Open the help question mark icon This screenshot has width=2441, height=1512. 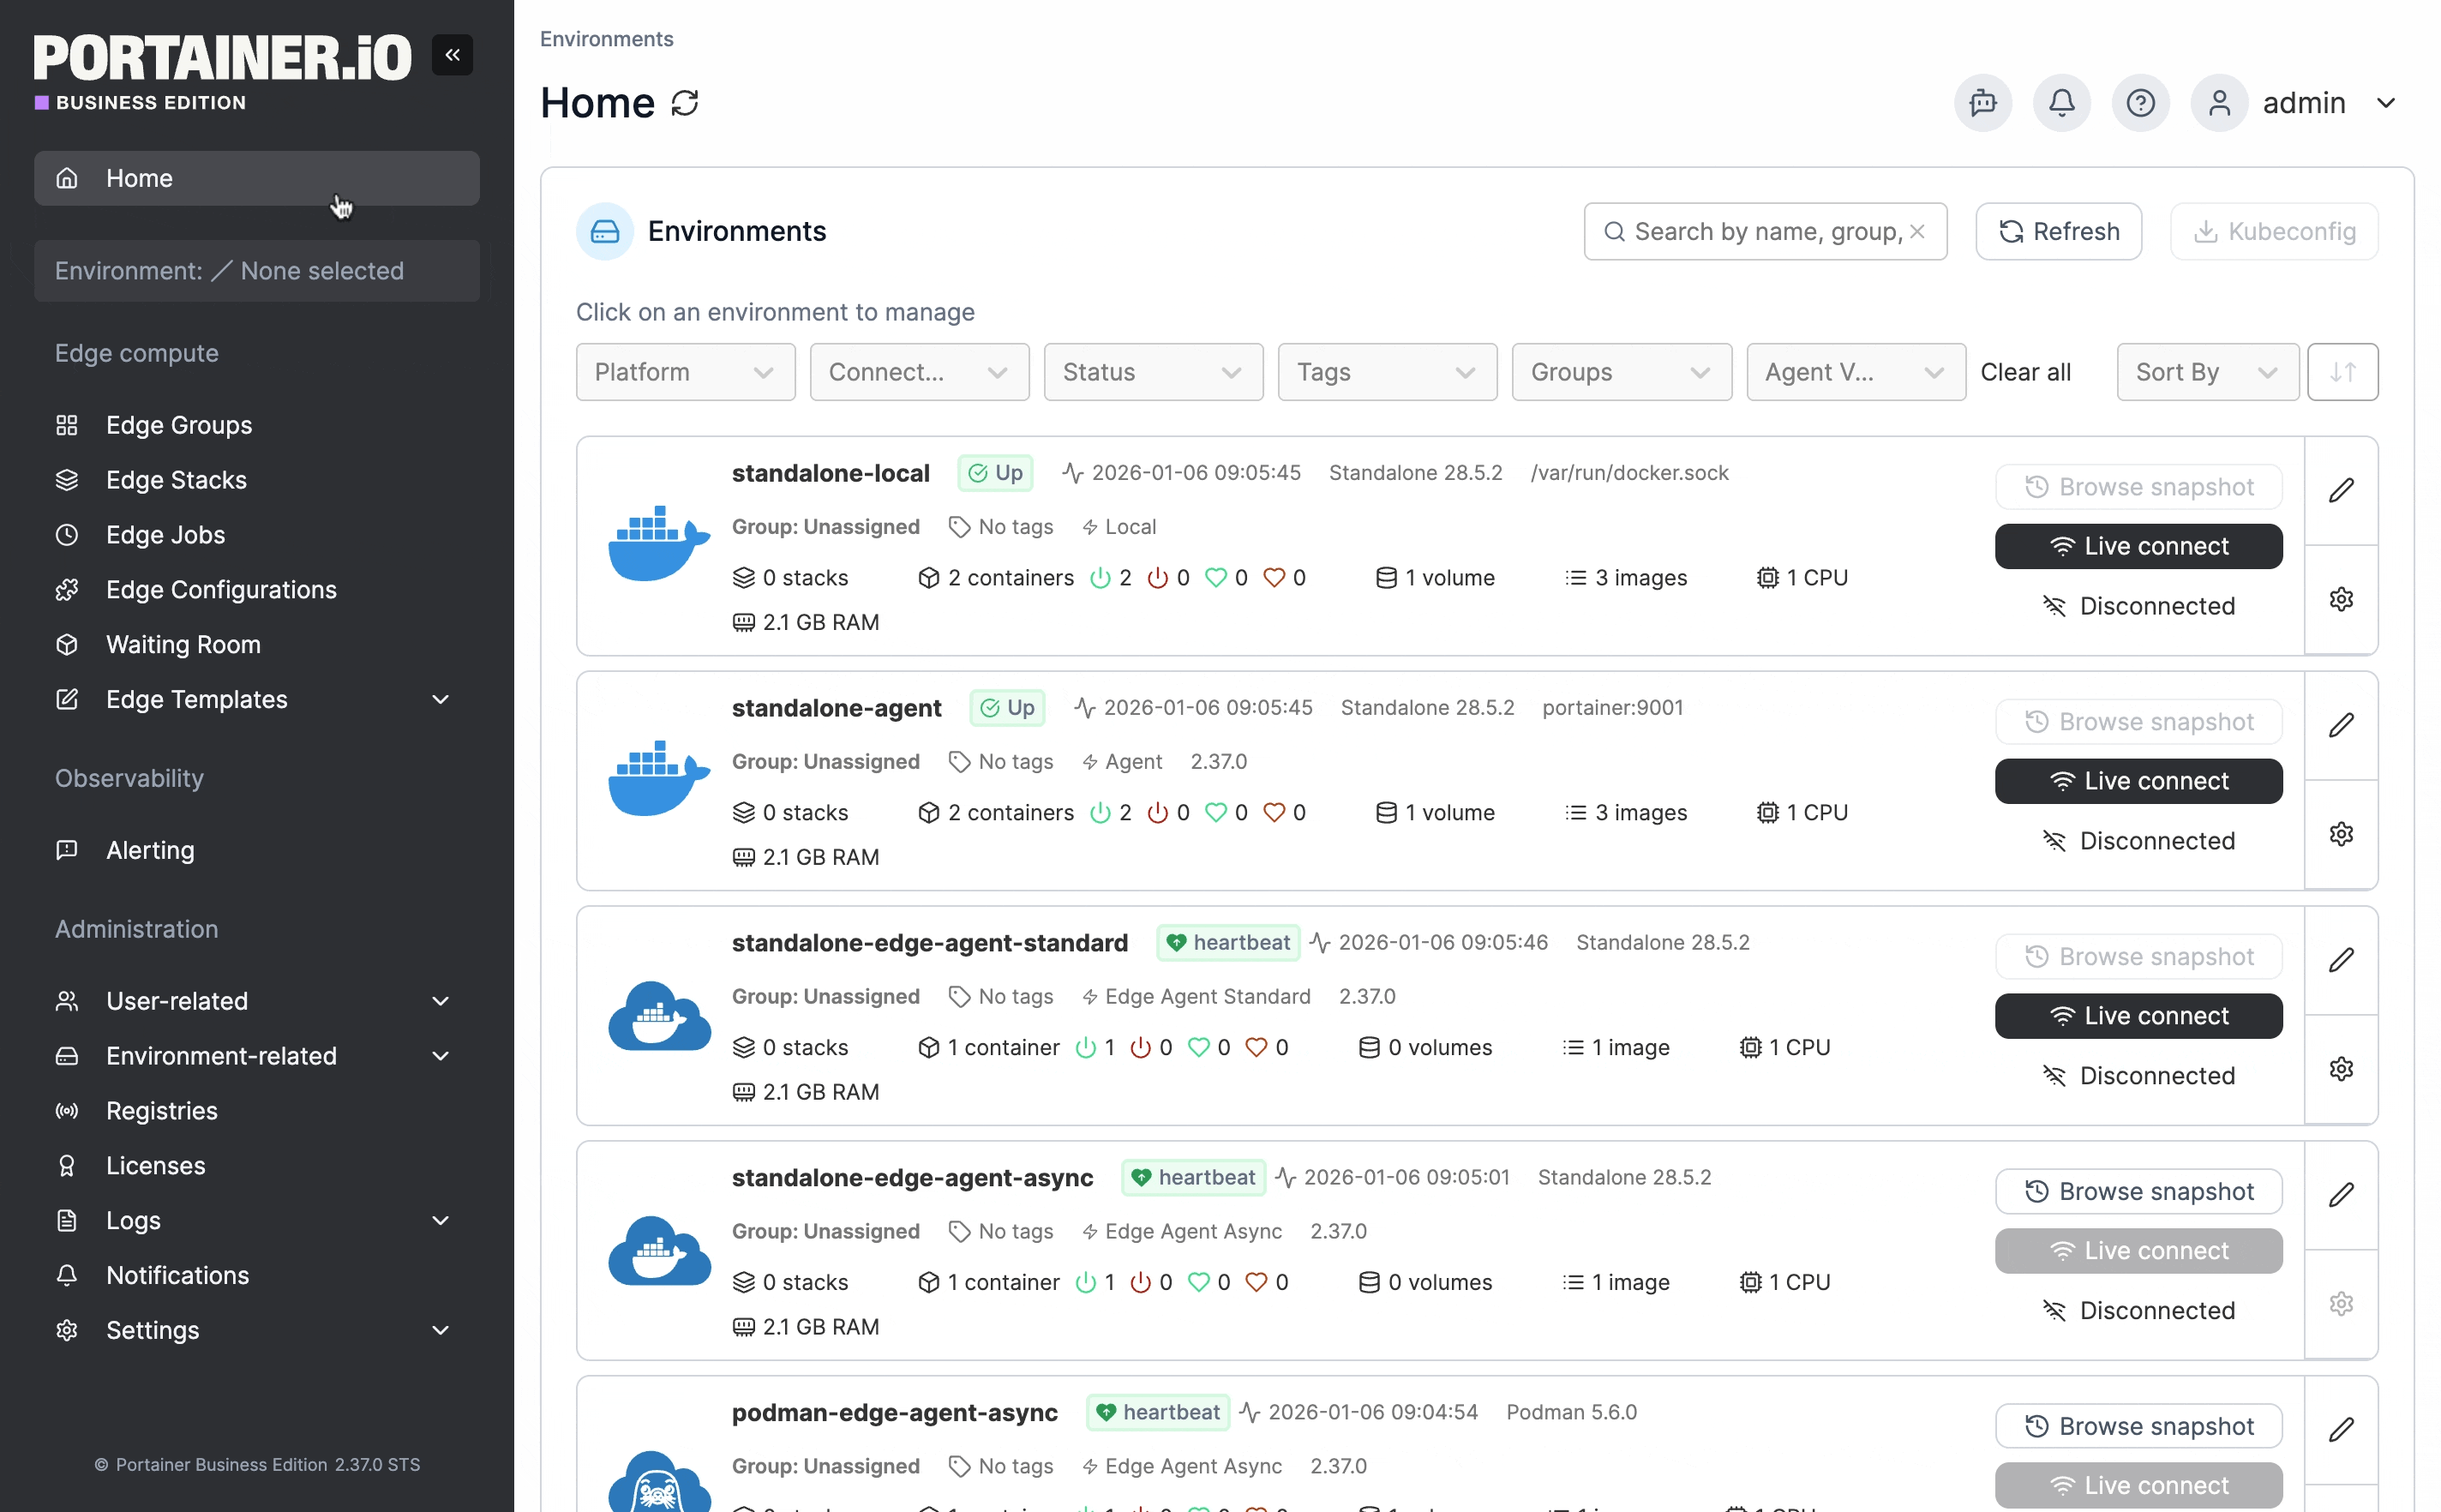2140,103
